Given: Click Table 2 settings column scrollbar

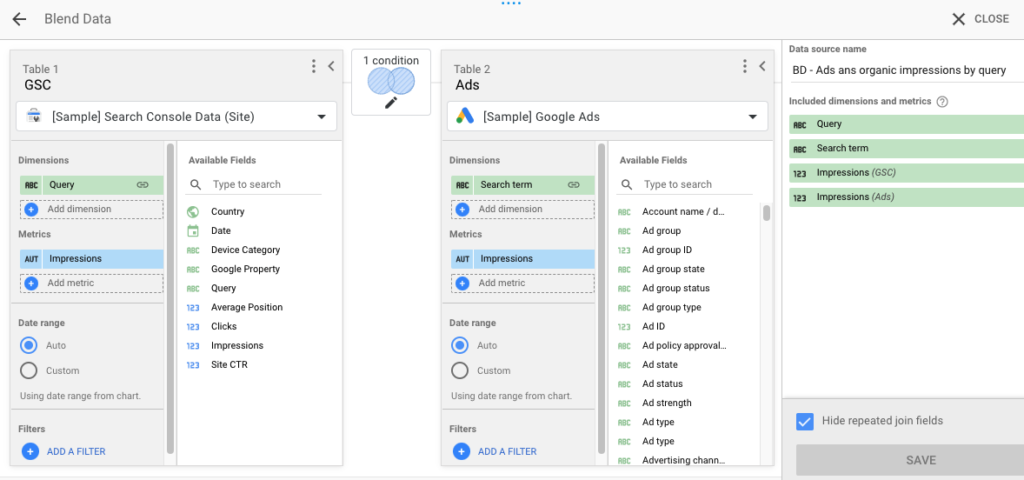Looking at the screenshot, I should [601, 298].
